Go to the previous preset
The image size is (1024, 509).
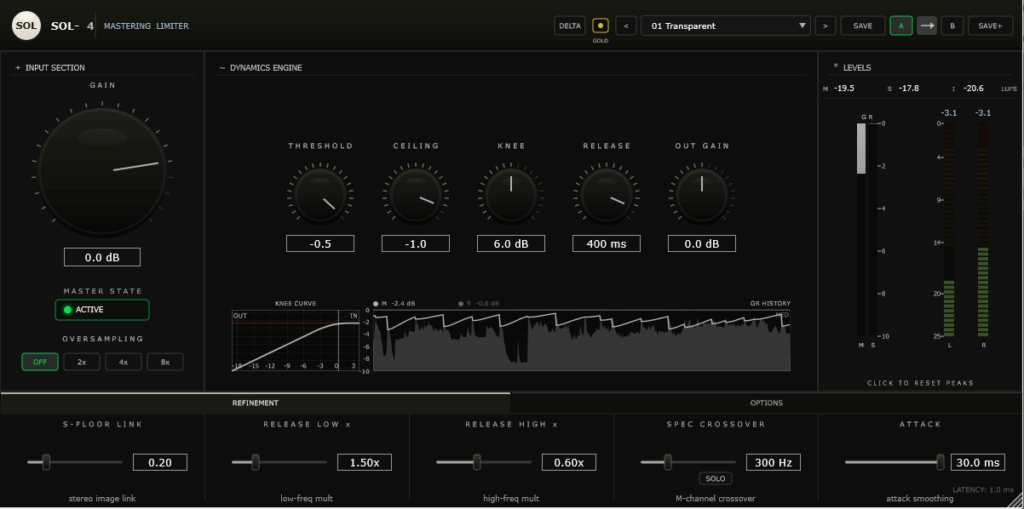(x=626, y=26)
